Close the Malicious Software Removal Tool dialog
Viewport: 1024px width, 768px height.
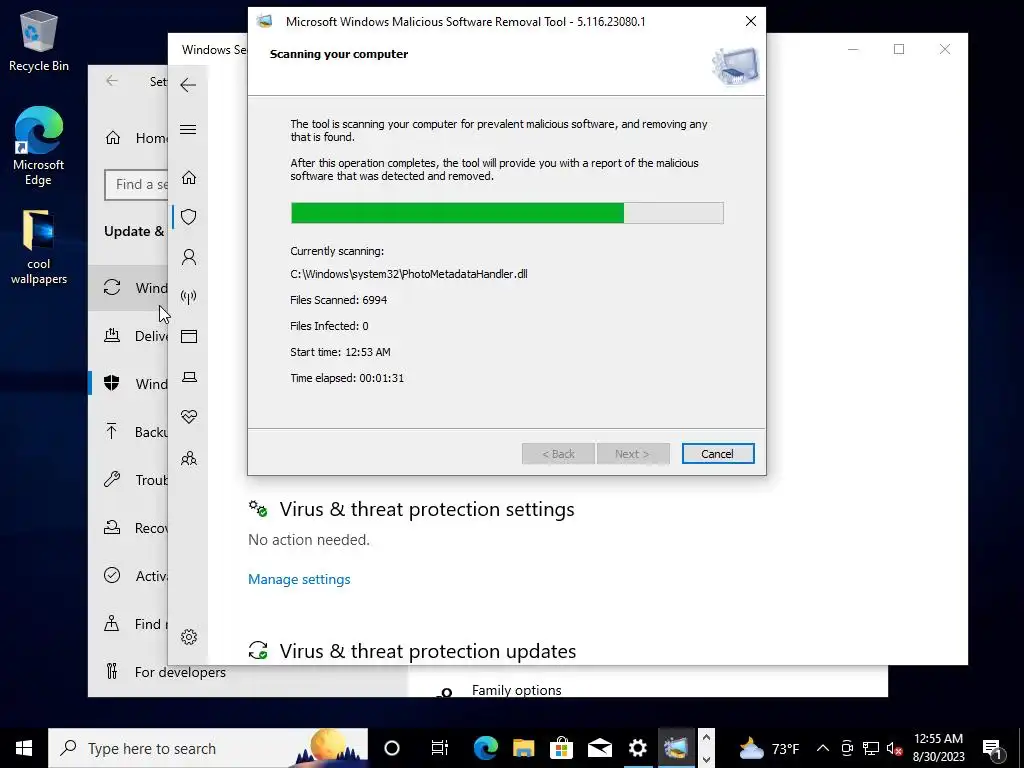click(750, 22)
